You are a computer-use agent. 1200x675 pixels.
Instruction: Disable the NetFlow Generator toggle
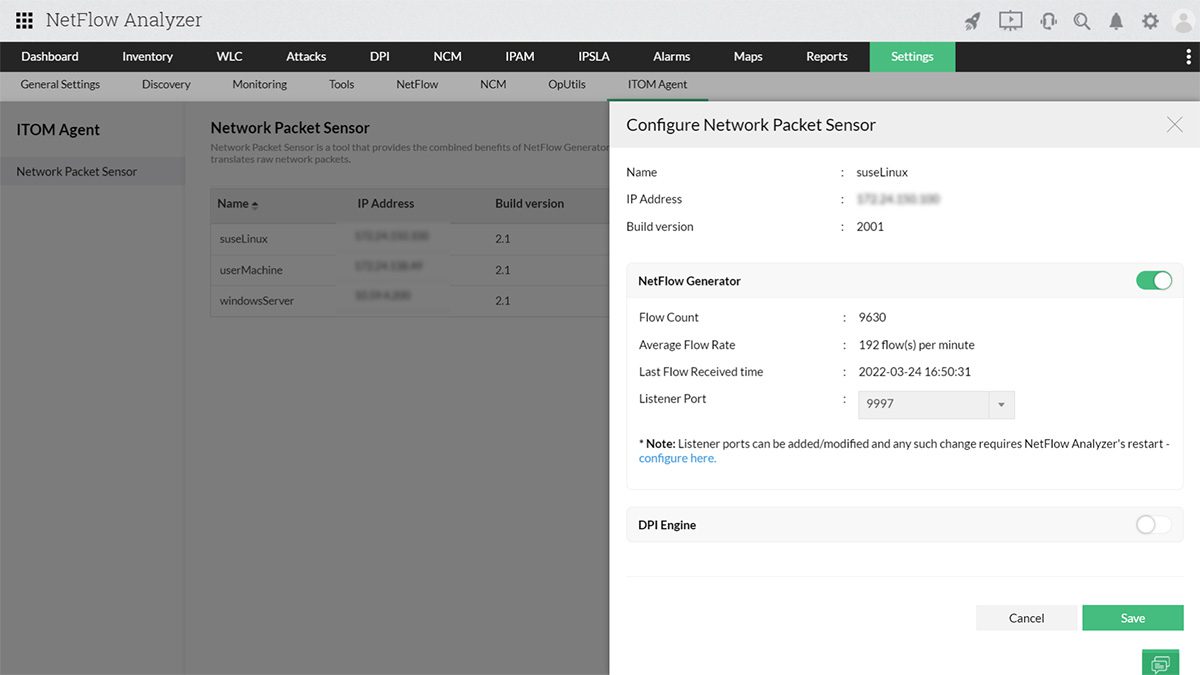click(1153, 281)
